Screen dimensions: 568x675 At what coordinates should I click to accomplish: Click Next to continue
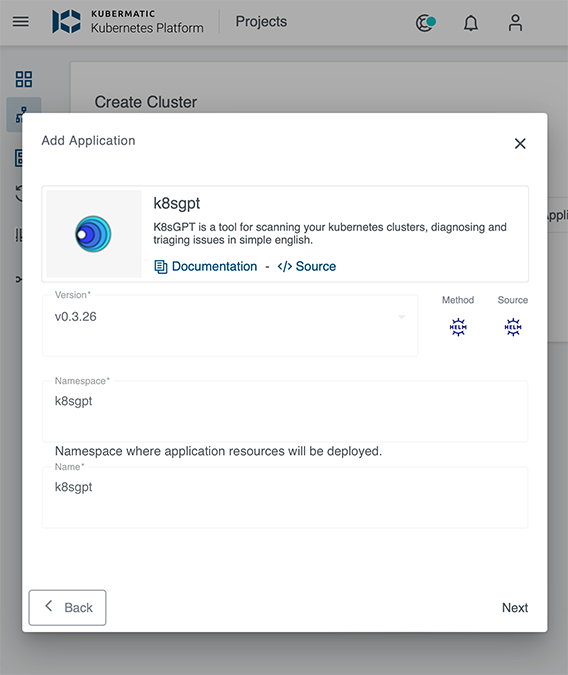tap(515, 607)
